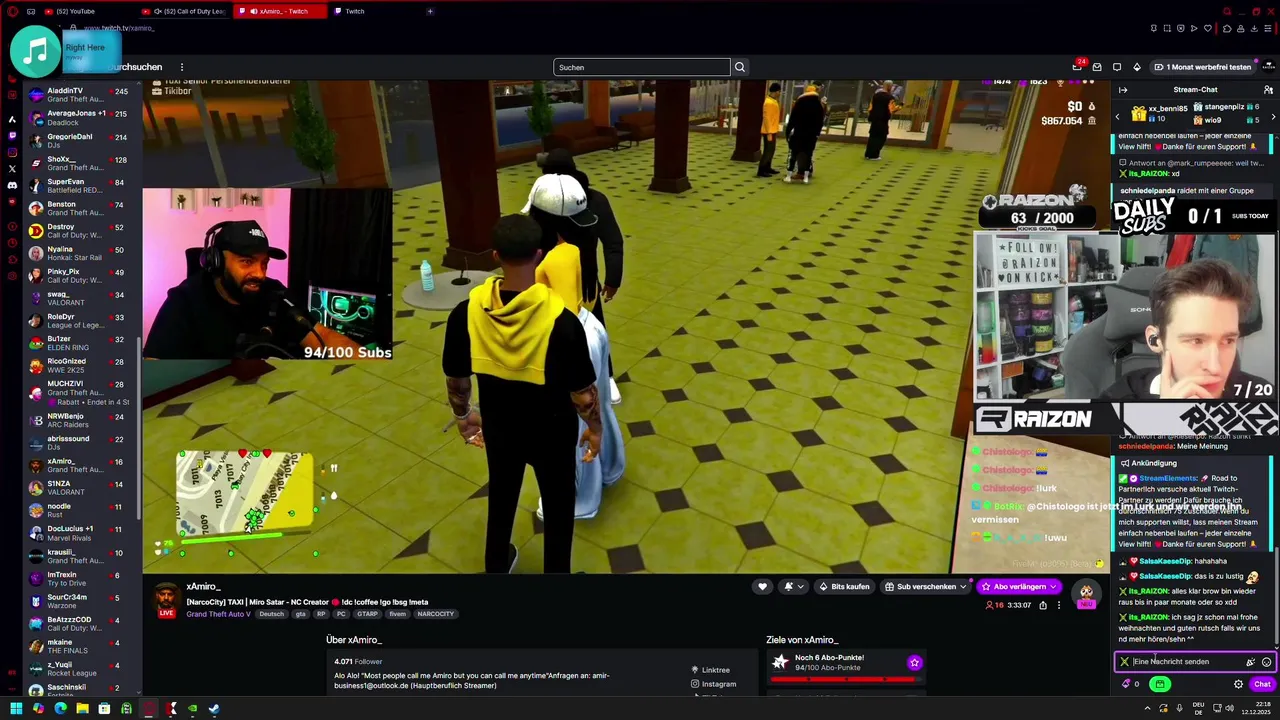Viewport: 1280px width, 720px height.
Task: Show previous gift leaderboard with left chevron
Action: tap(1118, 118)
